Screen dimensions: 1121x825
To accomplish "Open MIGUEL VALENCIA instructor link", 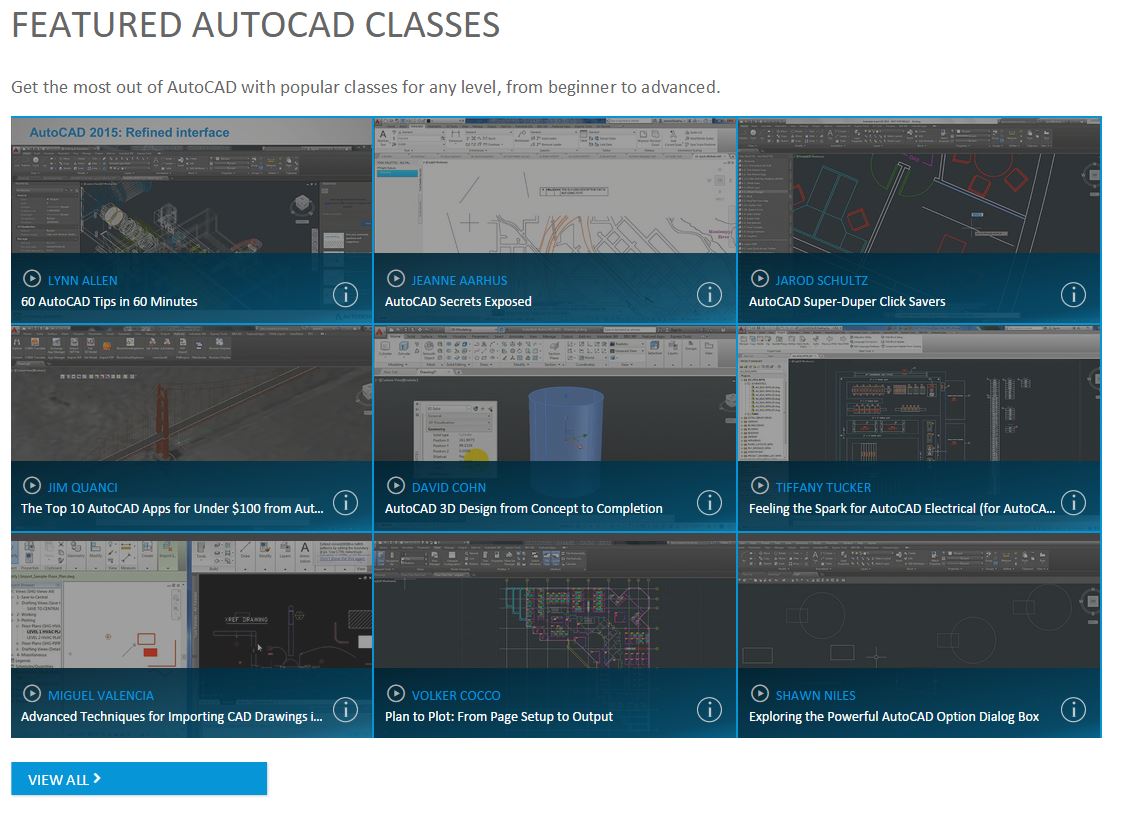I will [x=101, y=696].
